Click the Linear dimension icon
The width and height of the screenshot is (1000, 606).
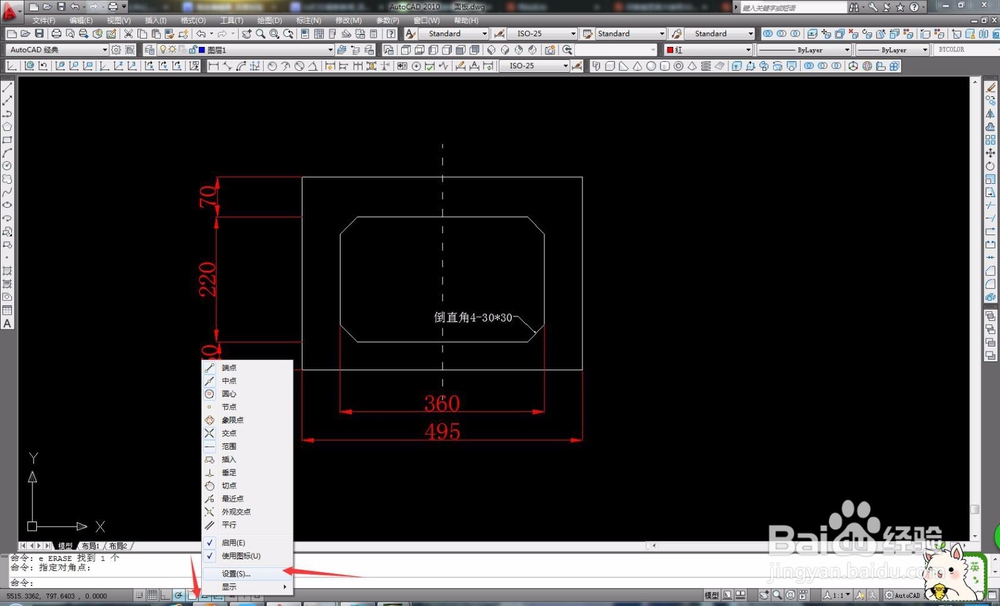pos(213,66)
